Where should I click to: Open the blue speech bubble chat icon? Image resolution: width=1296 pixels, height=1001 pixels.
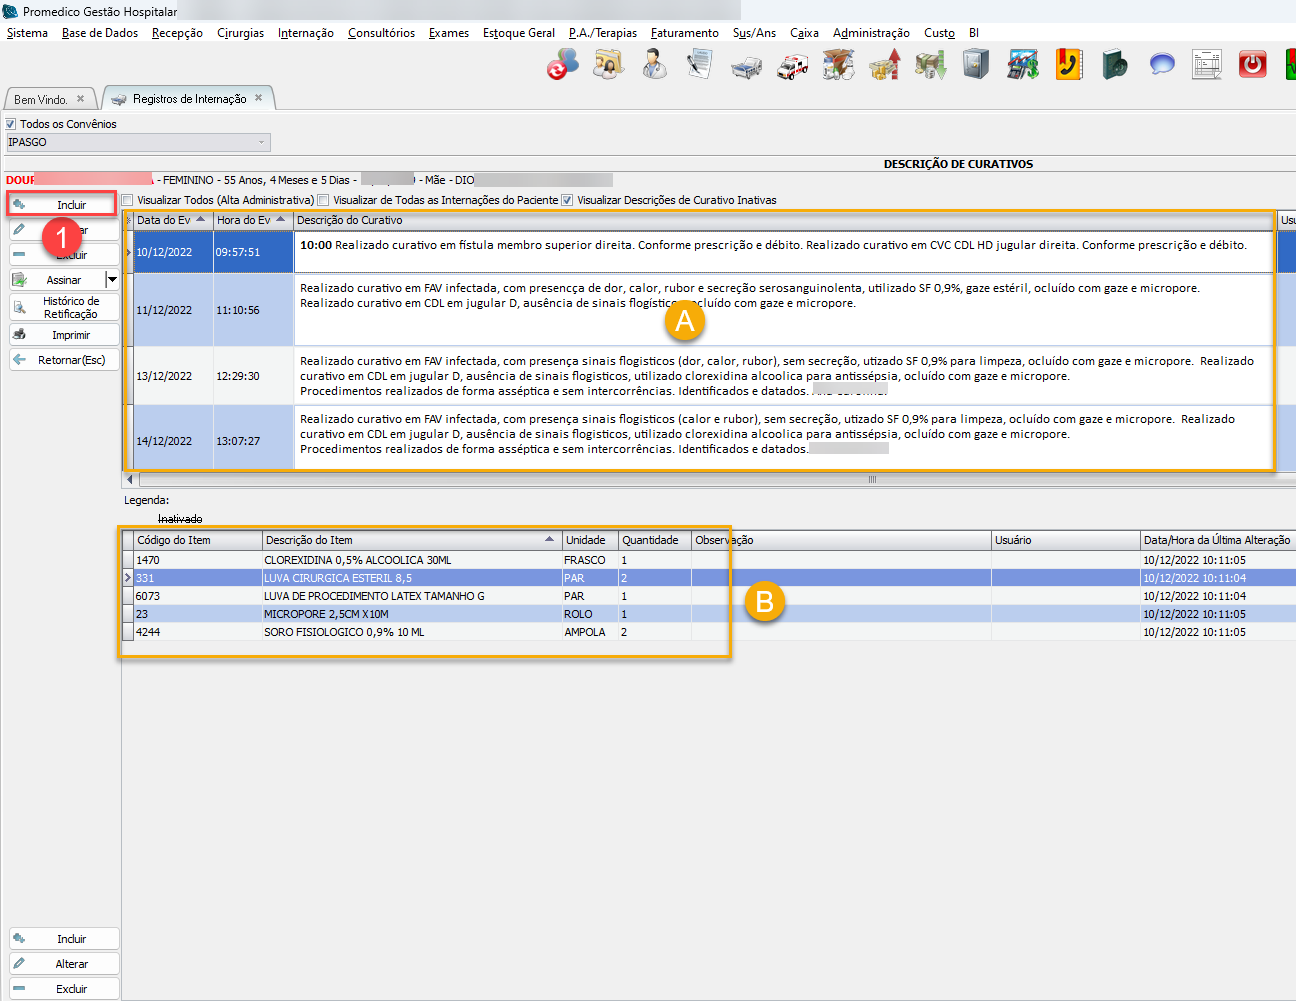pyautogui.click(x=1161, y=65)
